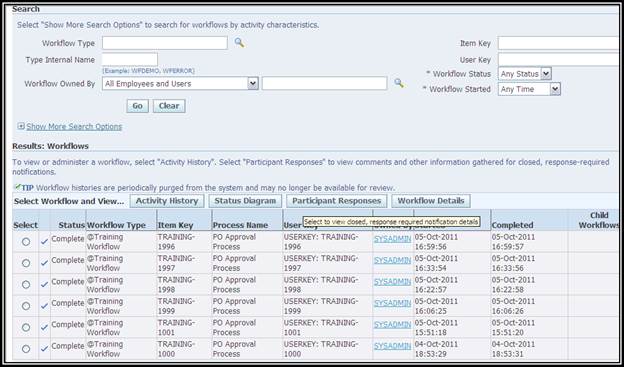Open SYSADMIN link in TRAINING-1996 row
The width and height of the screenshot is (624, 367).
[x=392, y=239]
